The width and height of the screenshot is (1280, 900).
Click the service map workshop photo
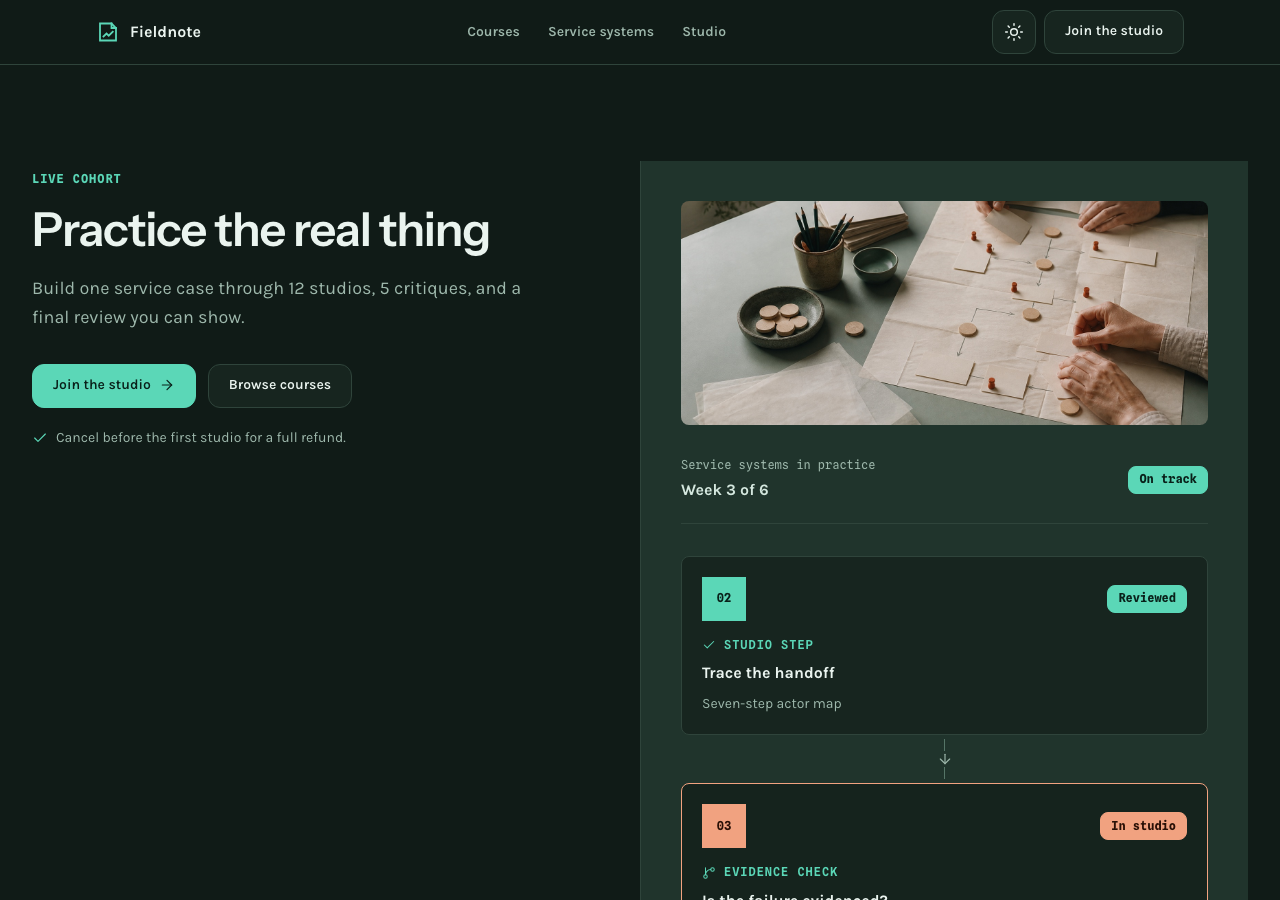(944, 313)
